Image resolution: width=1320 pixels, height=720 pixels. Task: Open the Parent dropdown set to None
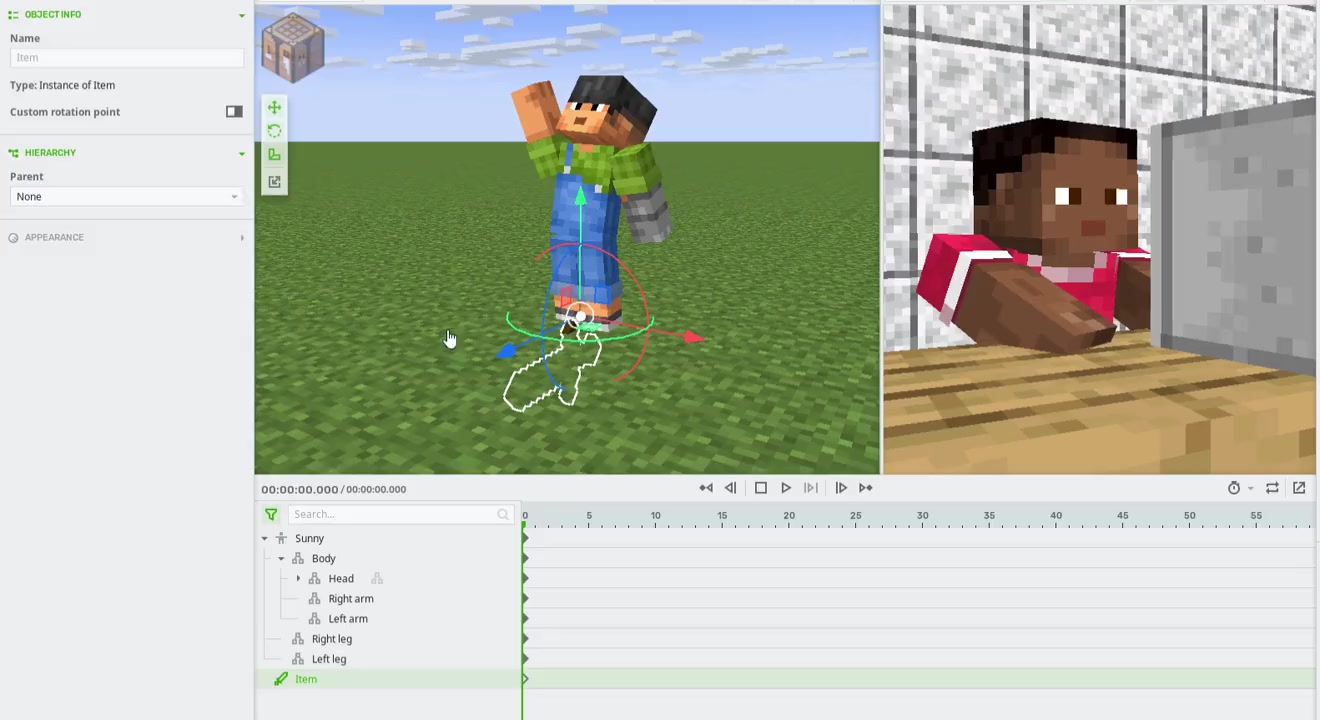(126, 197)
